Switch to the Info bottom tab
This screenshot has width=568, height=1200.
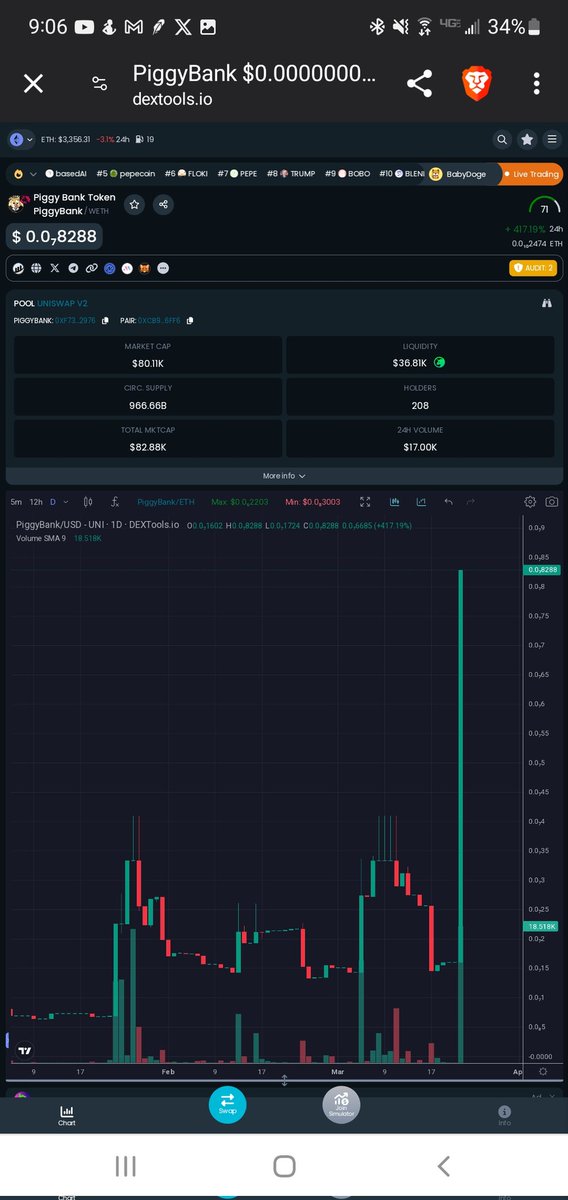[x=504, y=1115]
